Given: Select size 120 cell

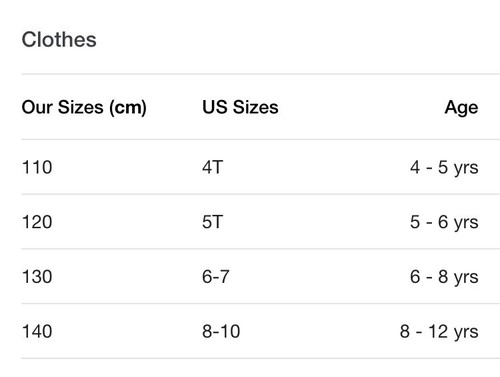Looking at the screenshot, I should pos(37,222).
